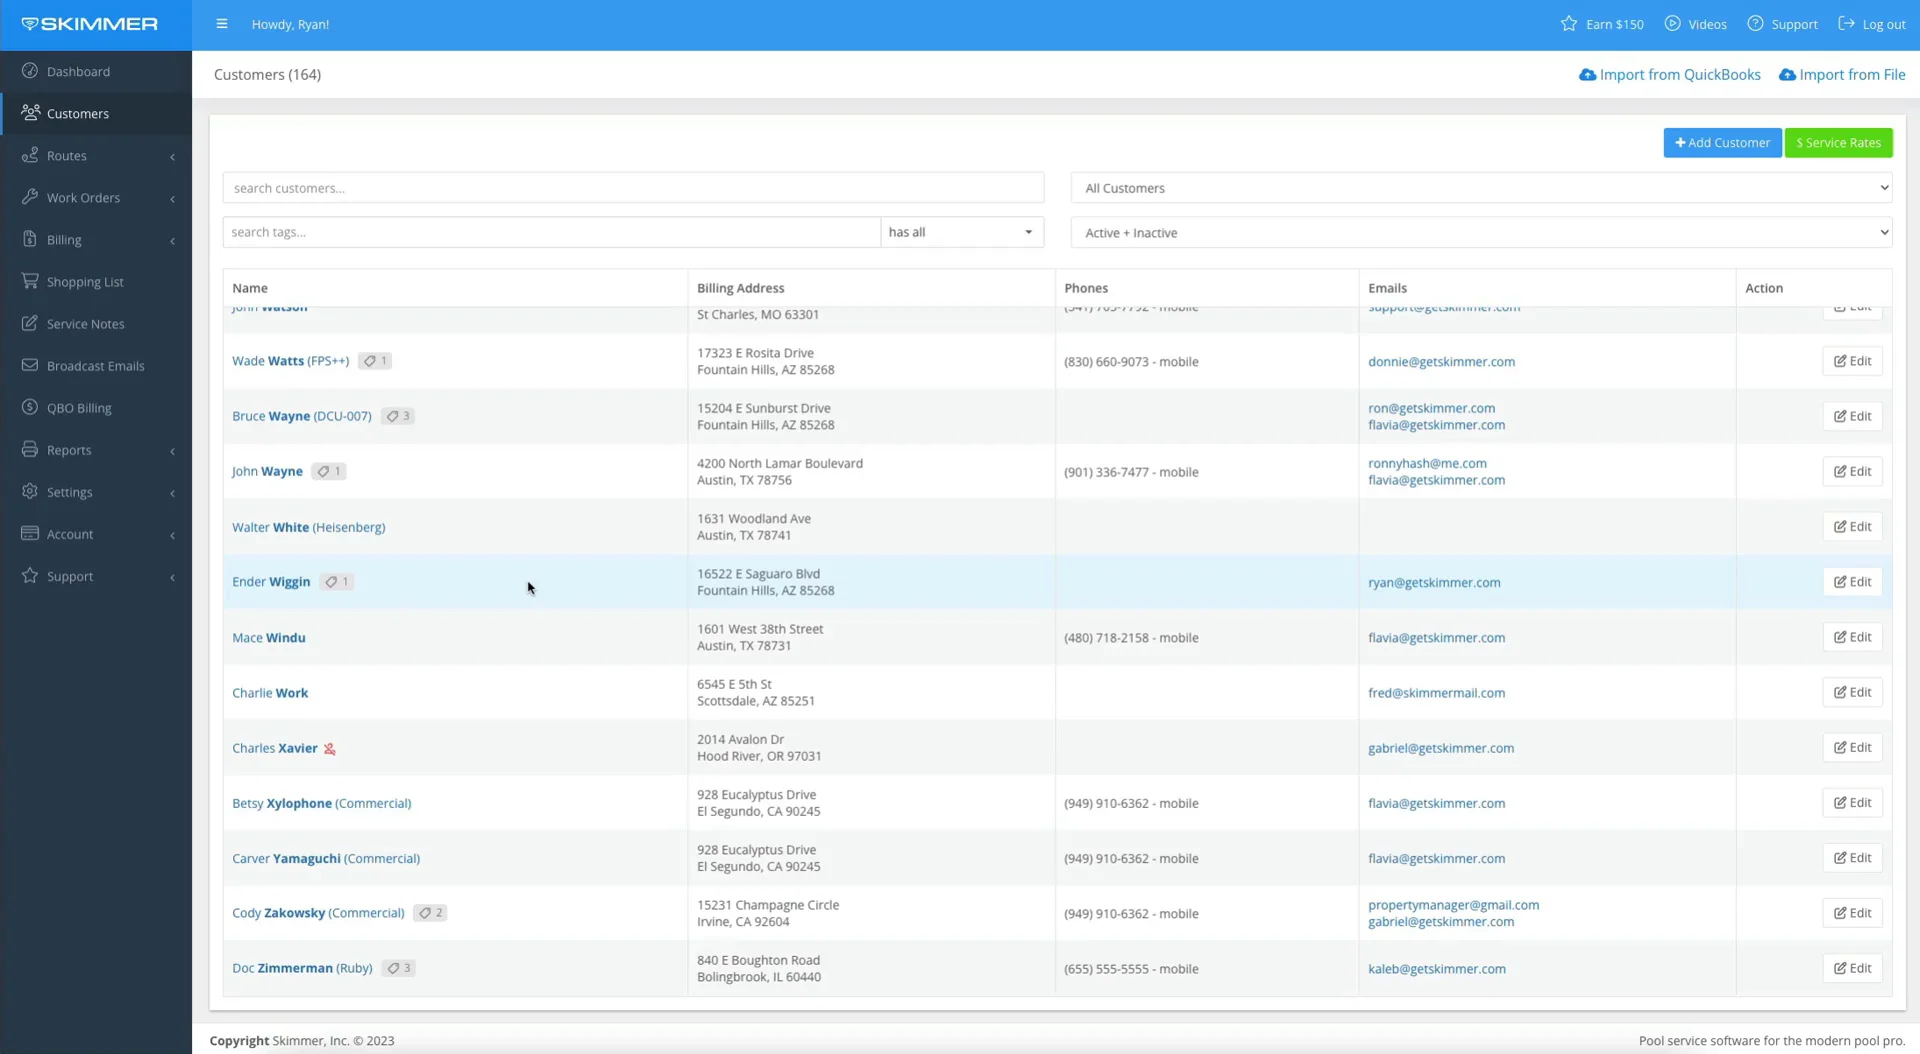Expand the Work Orders submenu chevron
Screen dimensions: 1920x1054
172,198
